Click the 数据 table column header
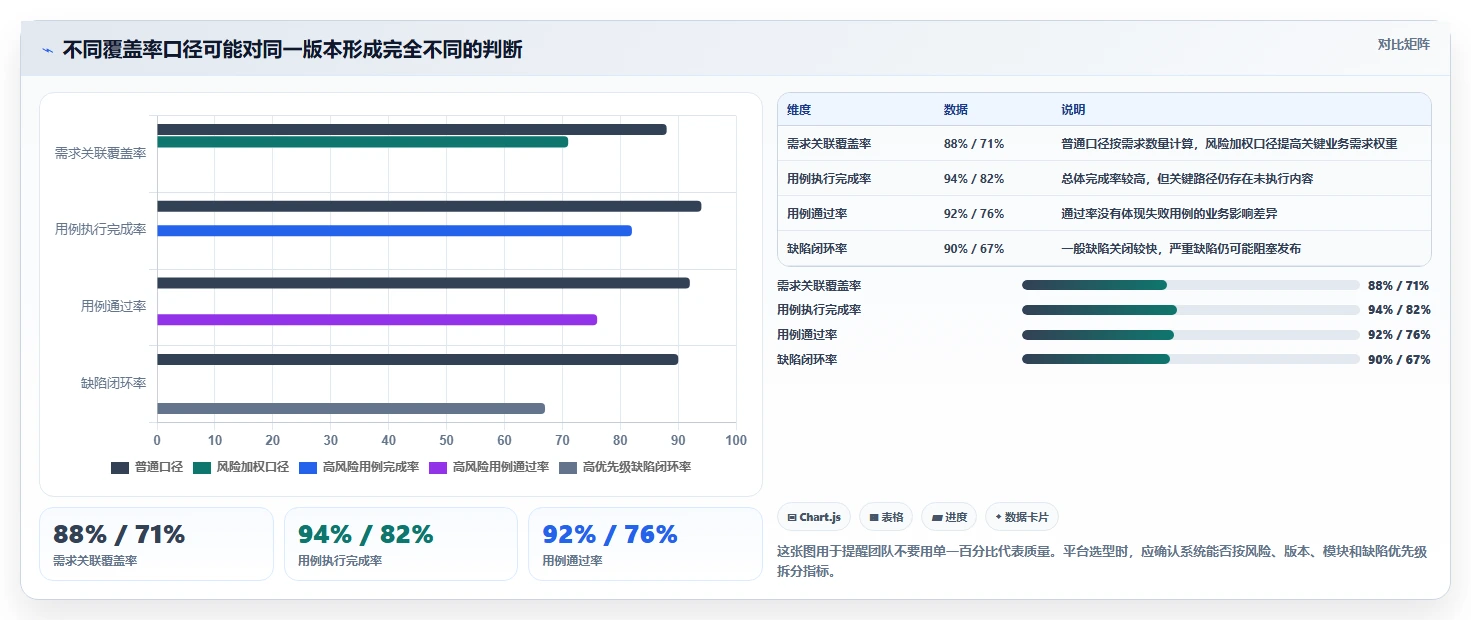The image size is (1471, 620). pyautogui.click(x=956, y=110)
